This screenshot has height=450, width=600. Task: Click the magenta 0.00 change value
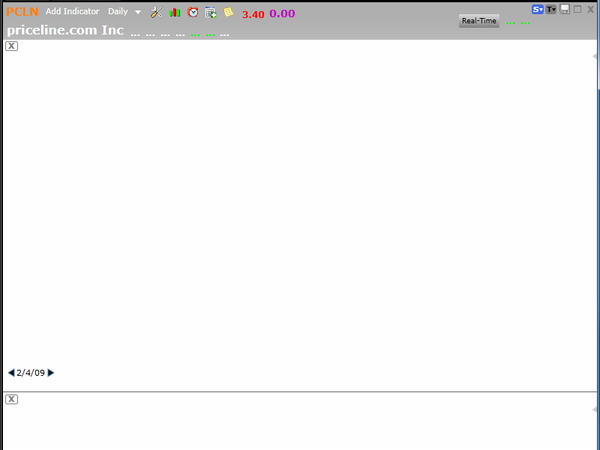click(282, 14)
